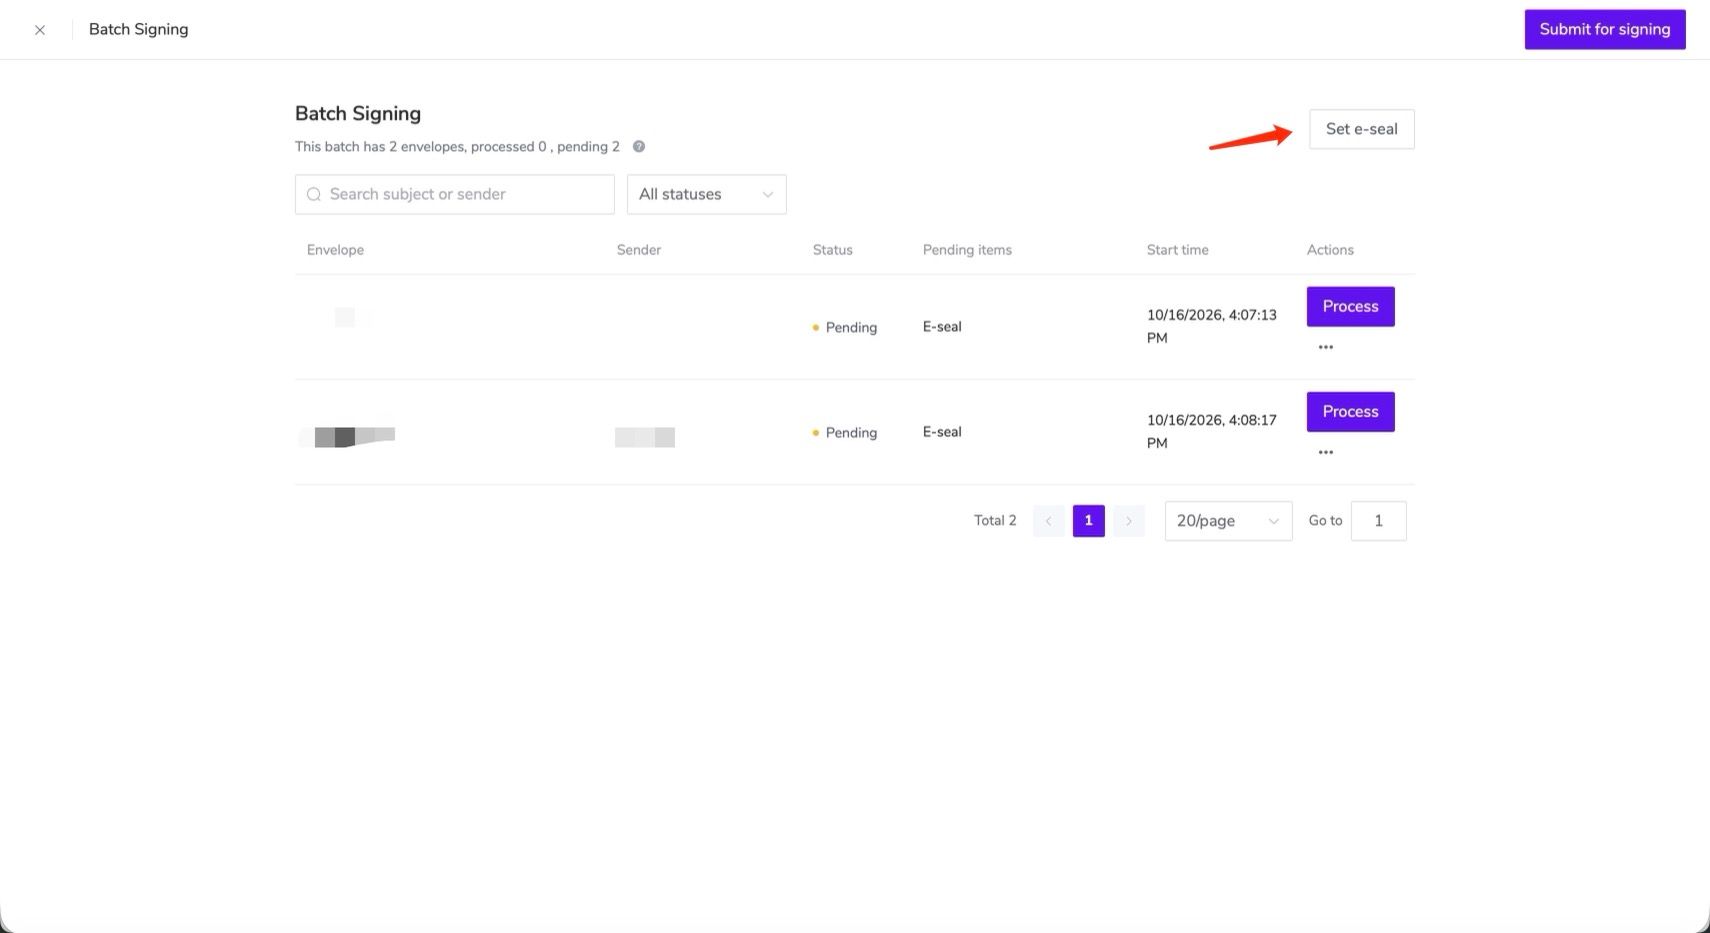The width and height of the screenshot is (1710, 933).
Task: Go to next page arrow
Action: [x=1129, y=521]
